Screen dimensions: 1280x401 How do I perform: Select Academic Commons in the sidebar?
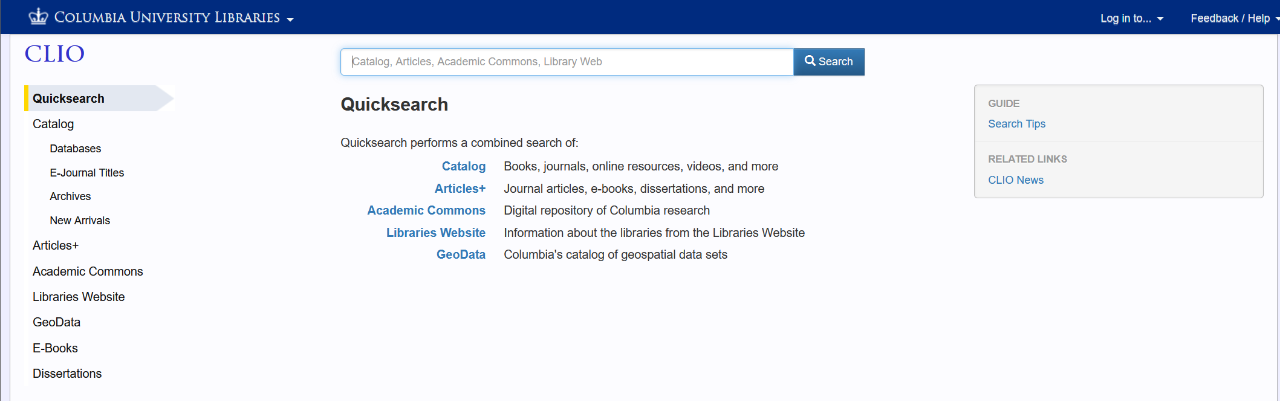pos(88,271)
